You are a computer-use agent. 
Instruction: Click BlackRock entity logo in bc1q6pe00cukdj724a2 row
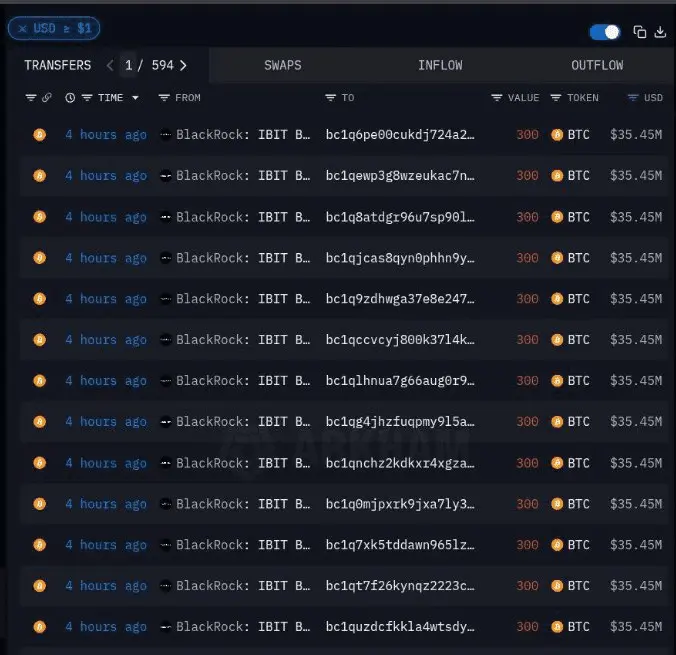pos(166,135)
